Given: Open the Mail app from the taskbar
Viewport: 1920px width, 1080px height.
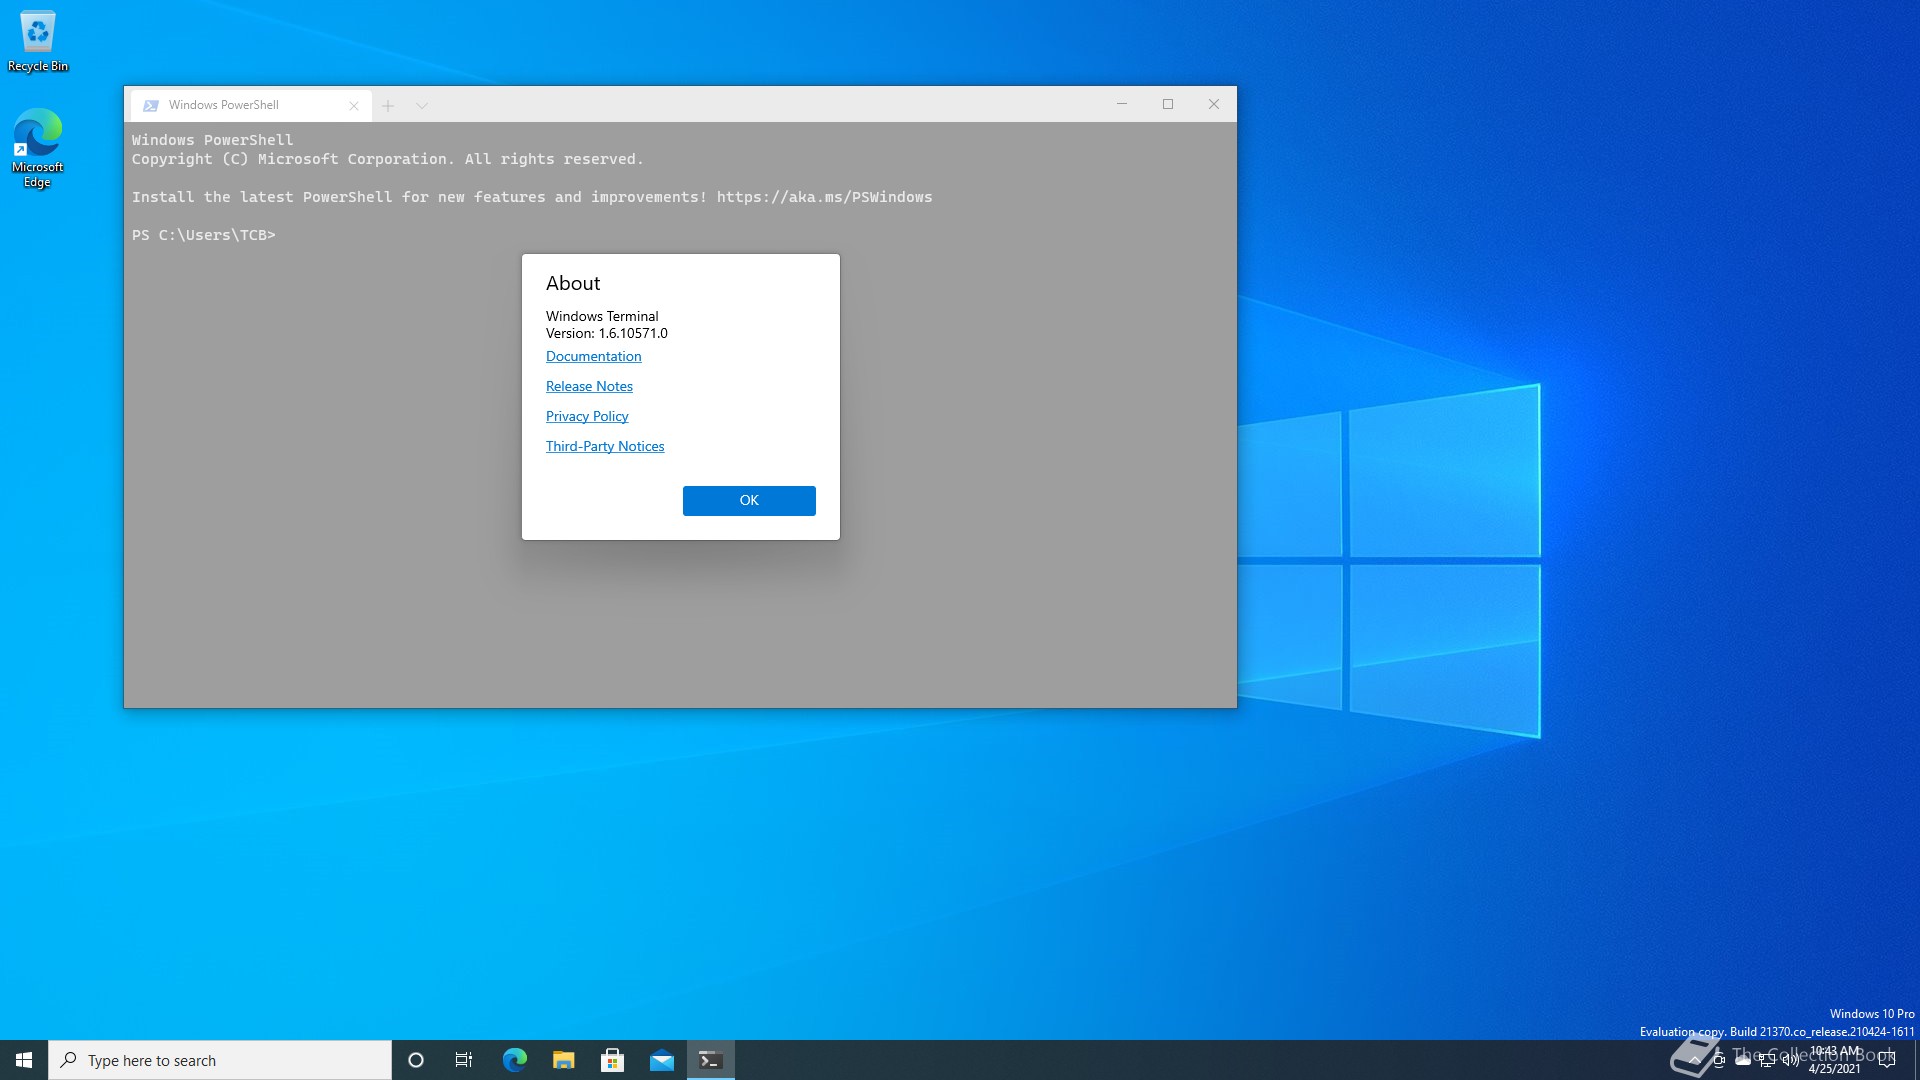Looking at the screenshot, I should [661, 1060].
